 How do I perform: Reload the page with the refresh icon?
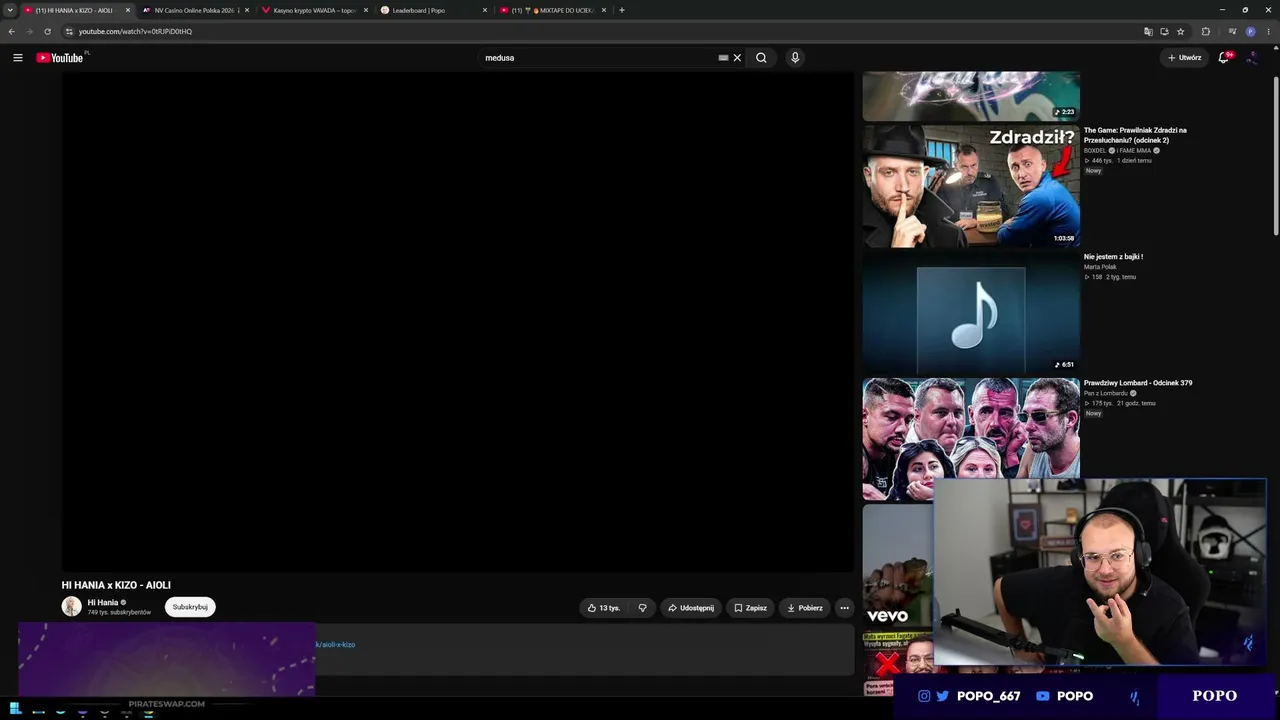pyautogui.click(x=47, y=31)
